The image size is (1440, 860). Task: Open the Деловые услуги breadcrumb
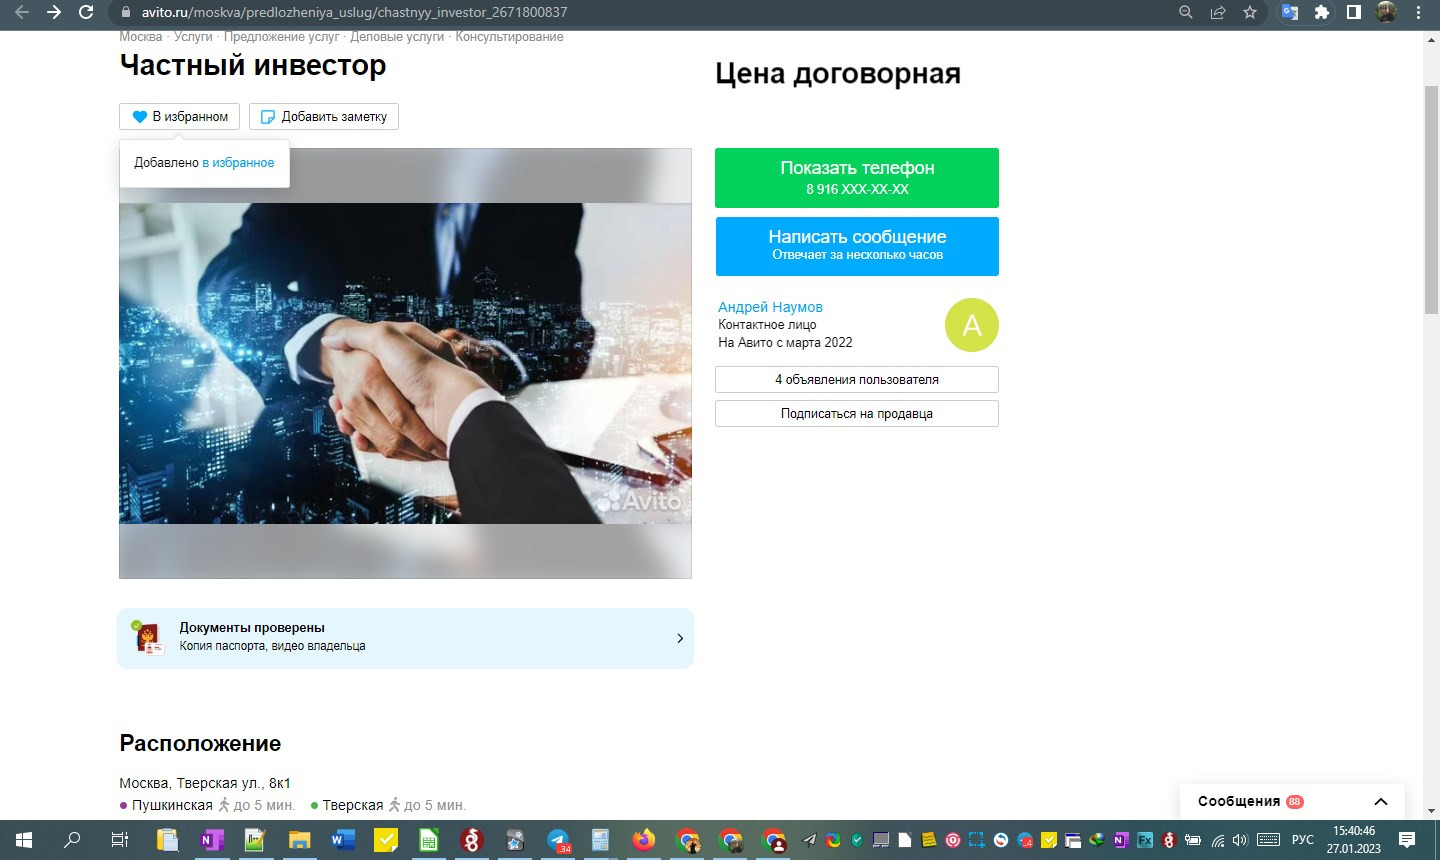pos(397,37)
